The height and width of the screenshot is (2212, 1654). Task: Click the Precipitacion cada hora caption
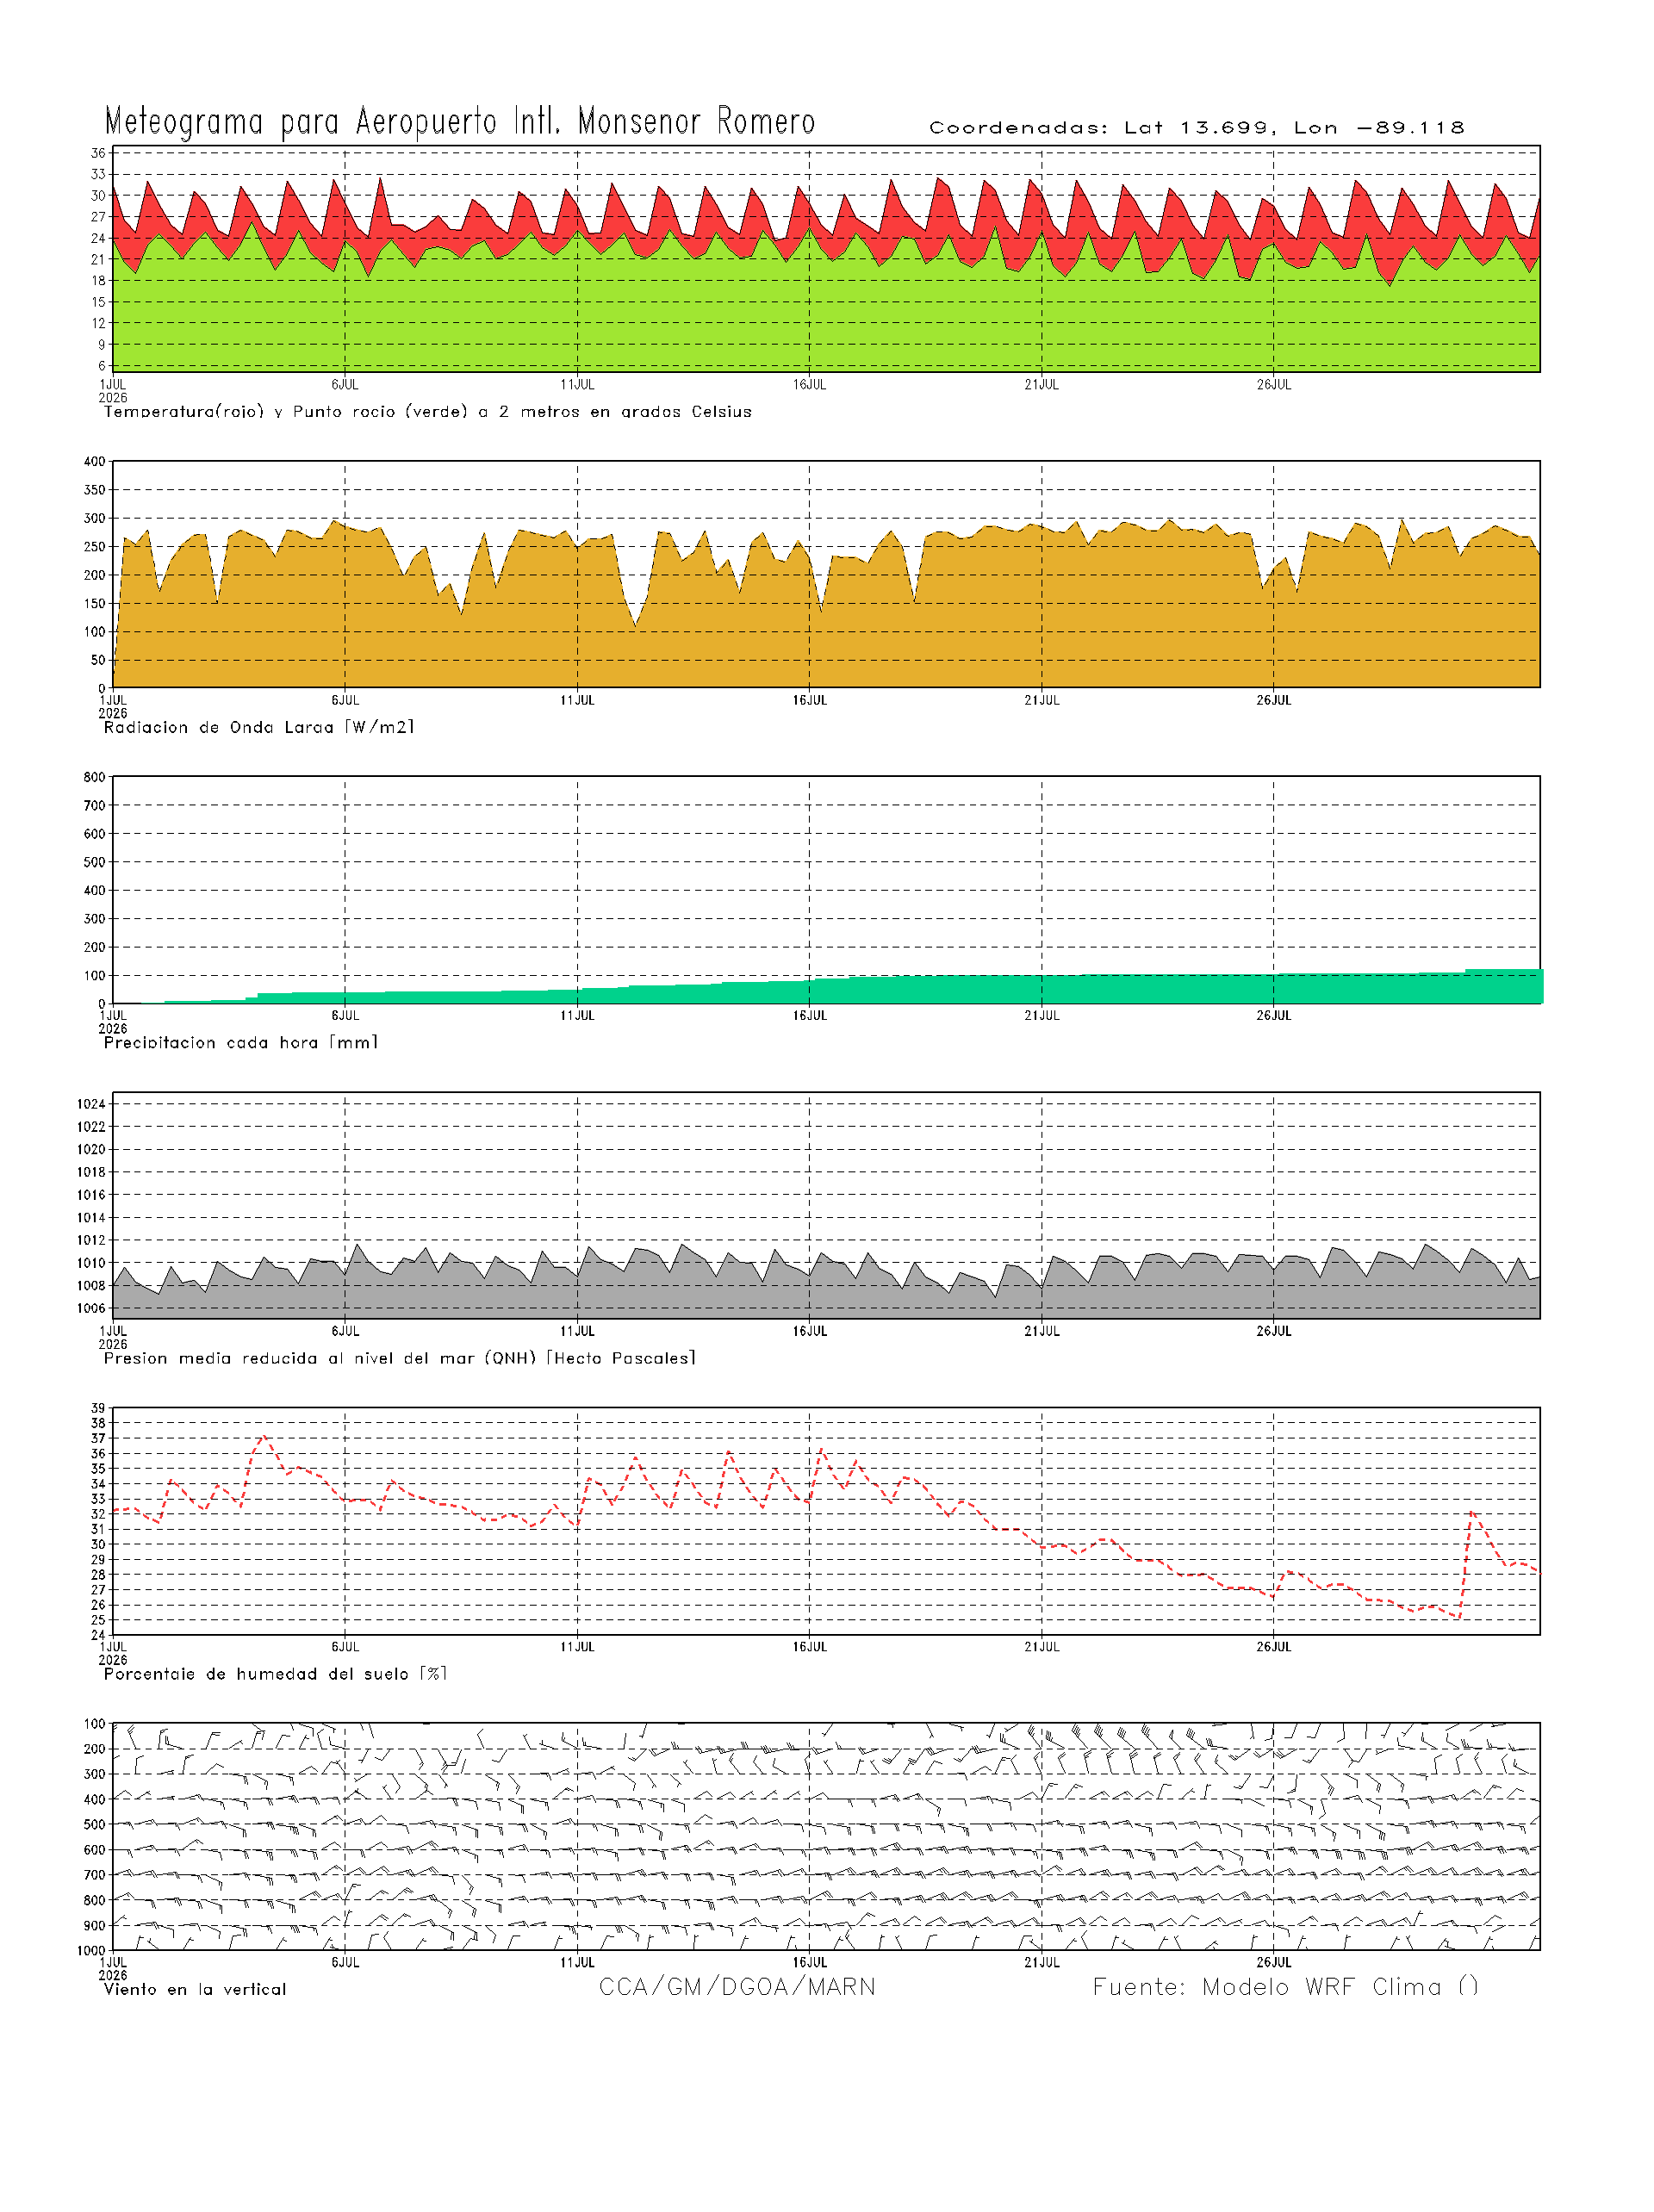[240, 1042]
